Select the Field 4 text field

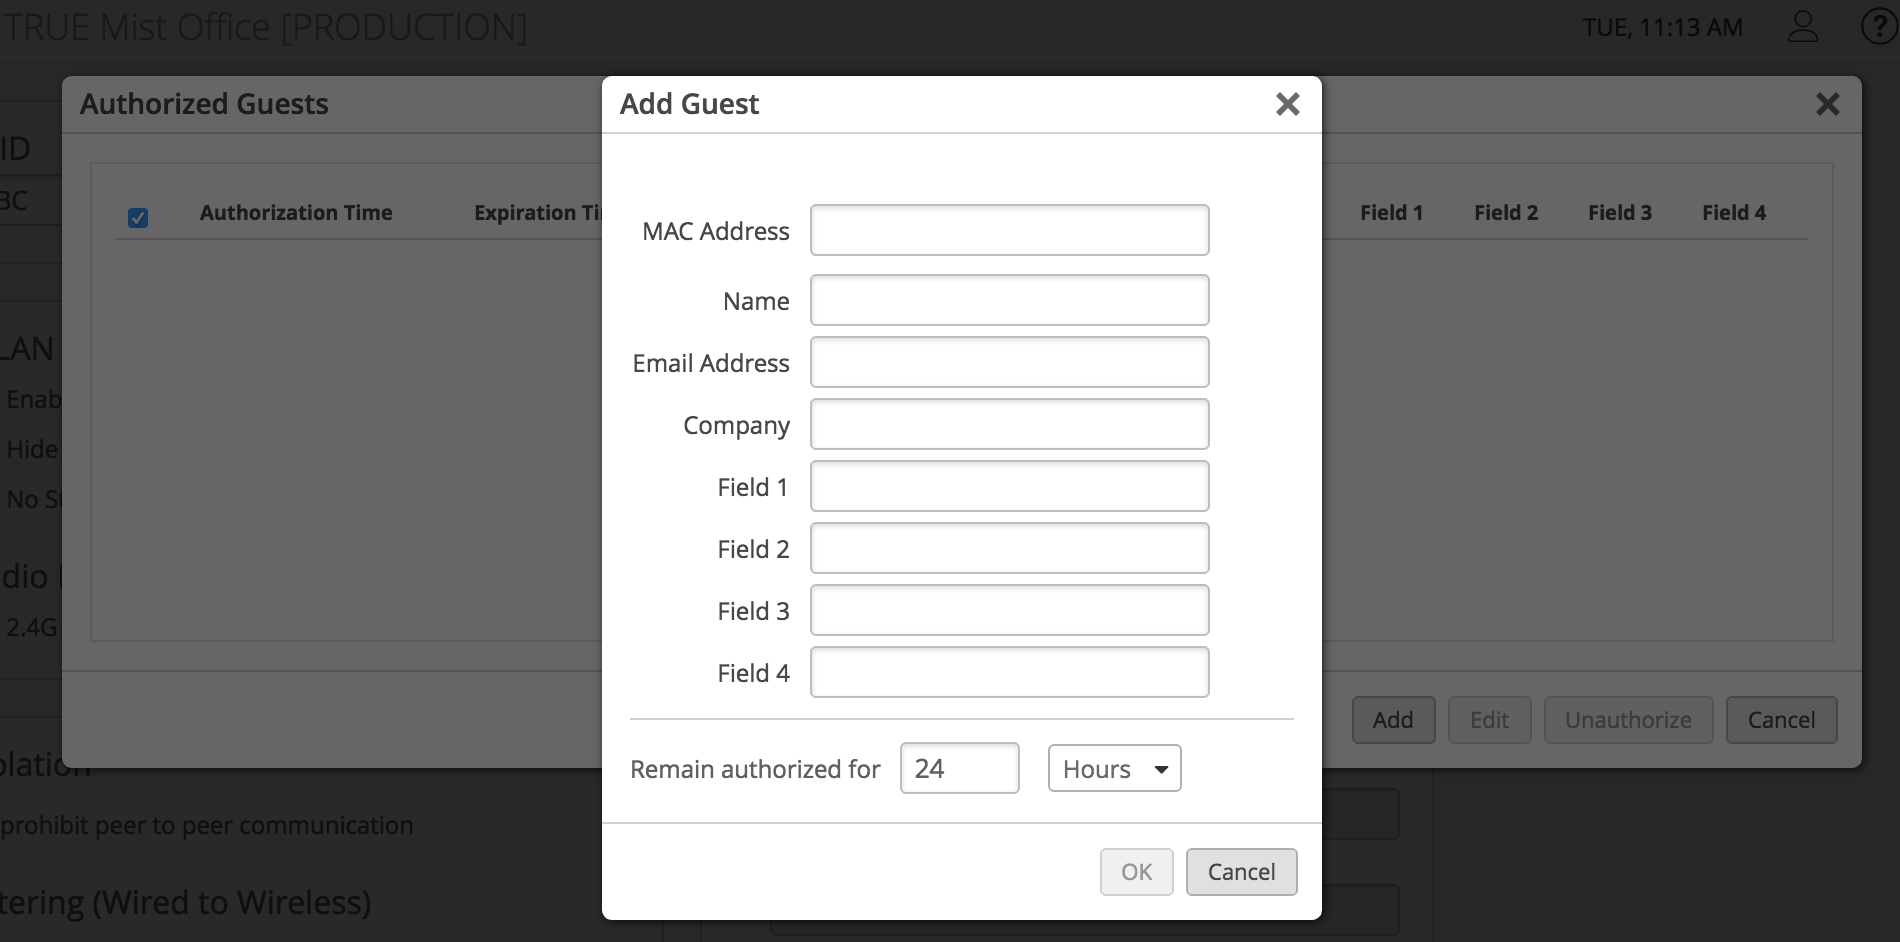point(1009,673)
